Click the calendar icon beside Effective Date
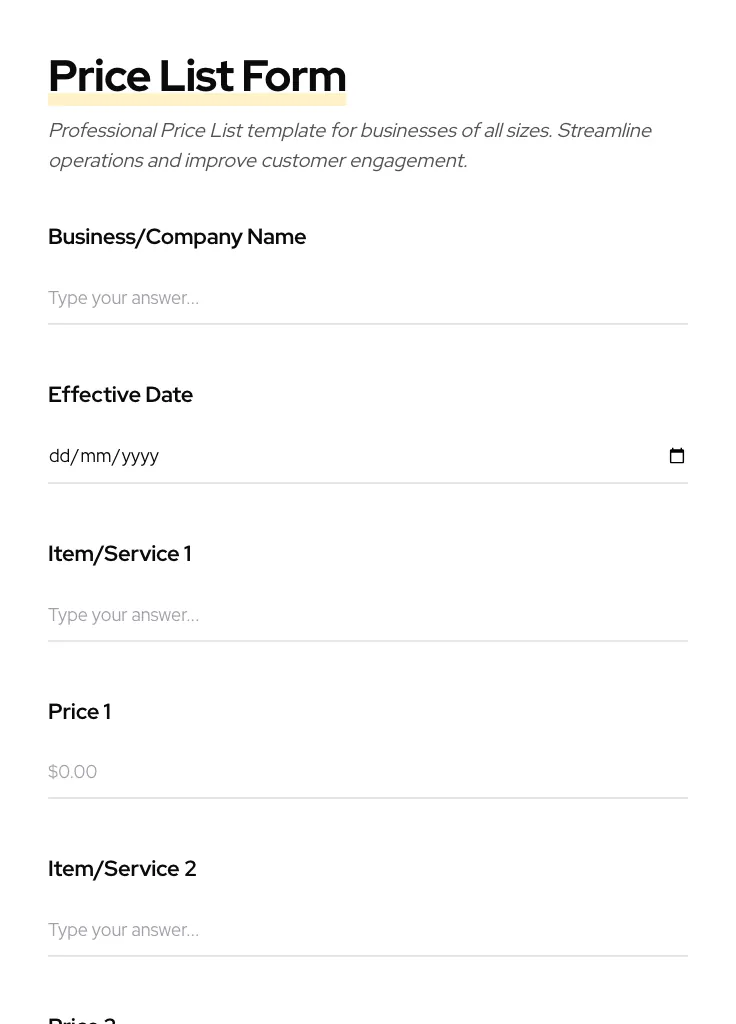Viewport: 736px width, 1024px height. click(x=677, y=455)
